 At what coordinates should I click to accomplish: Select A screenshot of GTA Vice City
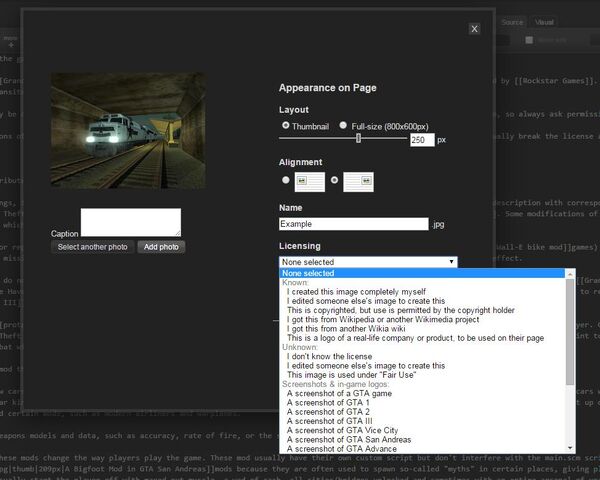pyautogui.click(x=342, y=430)
